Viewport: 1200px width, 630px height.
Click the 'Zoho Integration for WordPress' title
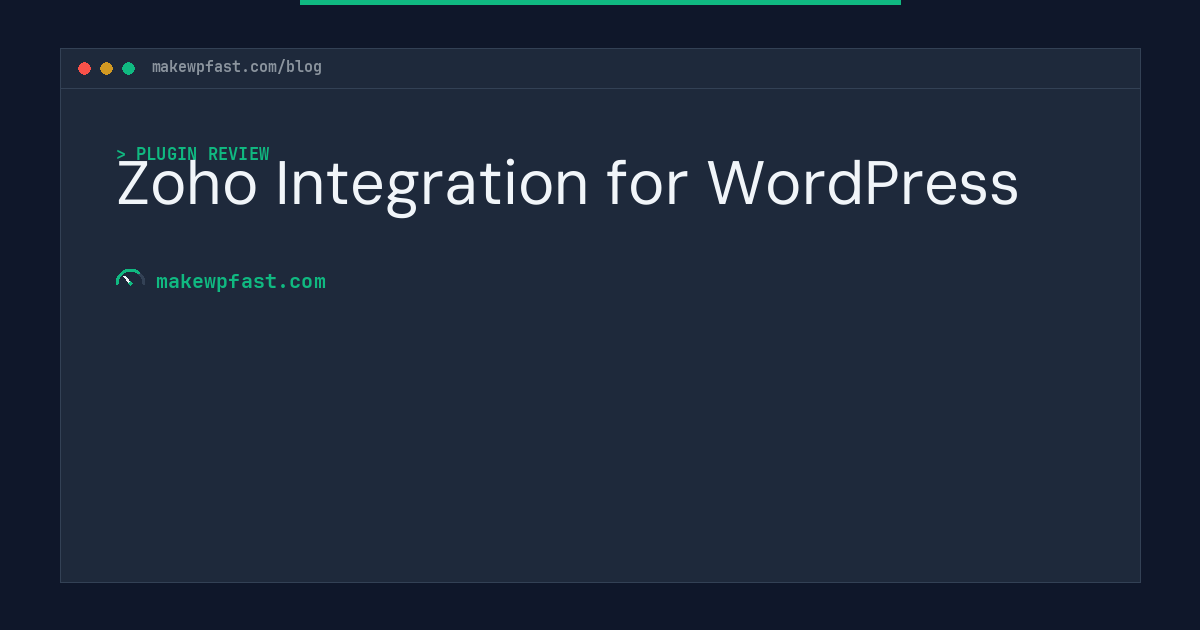tap(567, 183)
